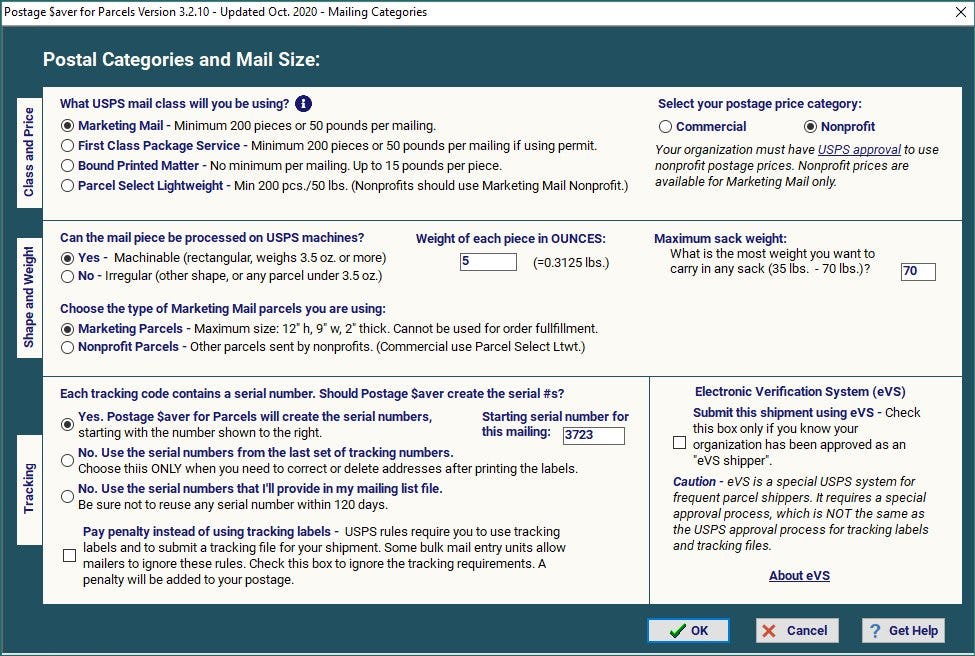Use serial numbers from mailing list file

click(67, 497)
